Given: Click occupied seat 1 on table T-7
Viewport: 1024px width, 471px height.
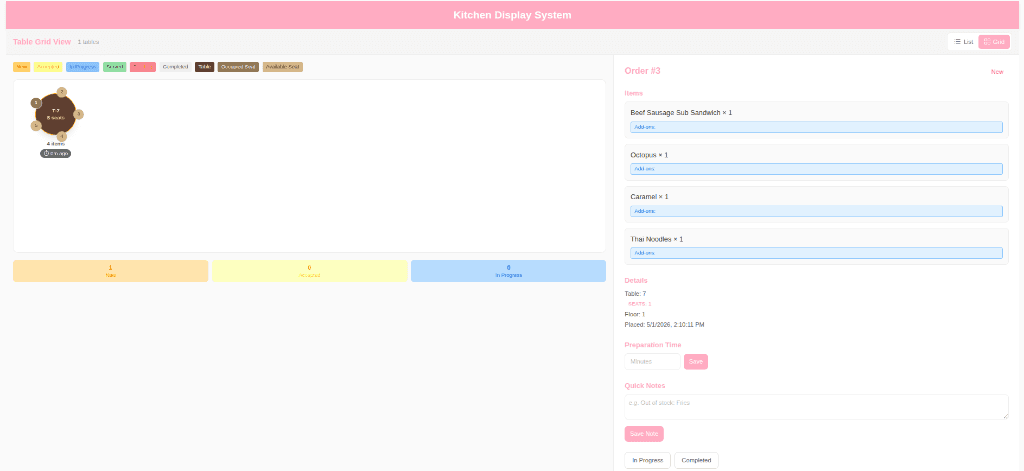Looking at the screenshot, I should (37, 103).
